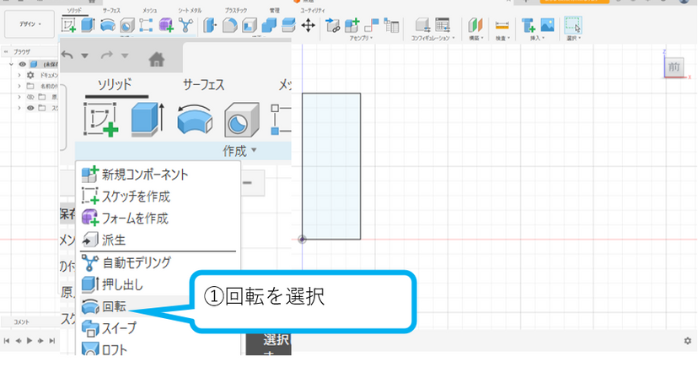Click the timeline Play button

29,341
